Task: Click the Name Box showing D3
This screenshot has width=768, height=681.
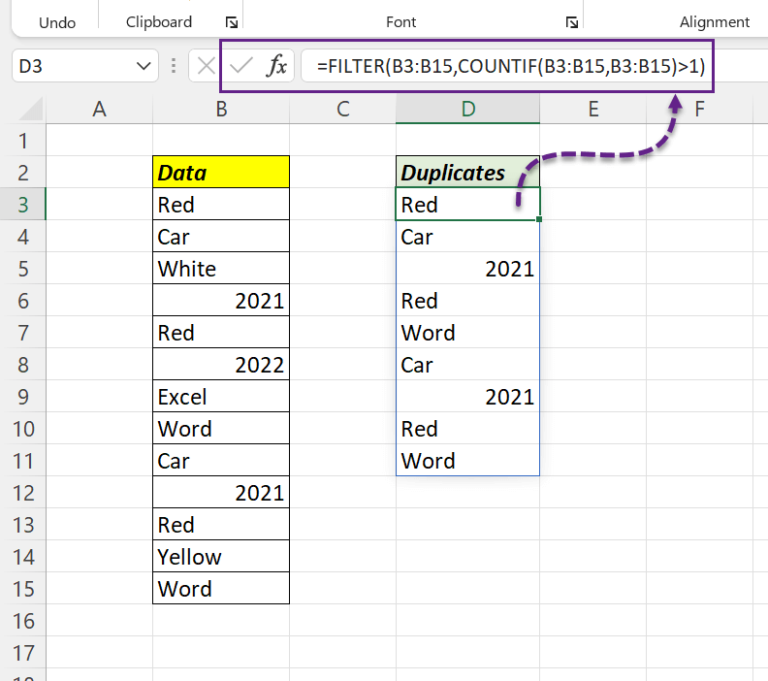Action: click(85, 66)
